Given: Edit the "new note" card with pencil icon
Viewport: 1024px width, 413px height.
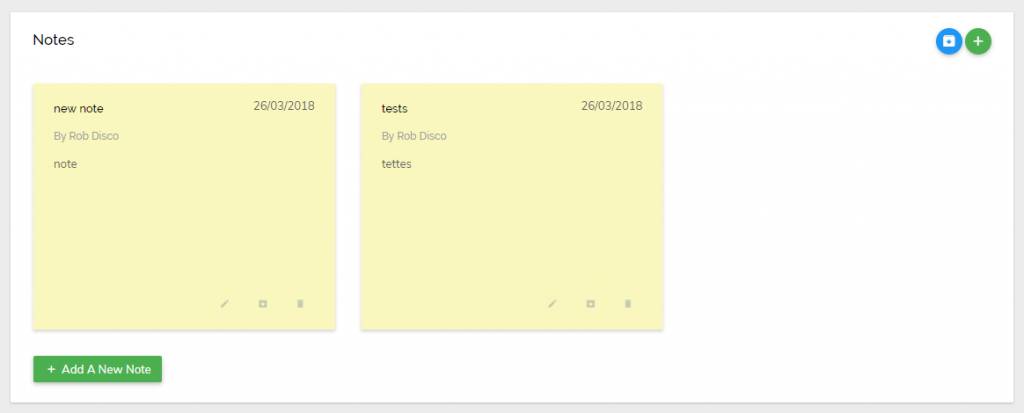Looking at the screenshot, I should 225,304.
